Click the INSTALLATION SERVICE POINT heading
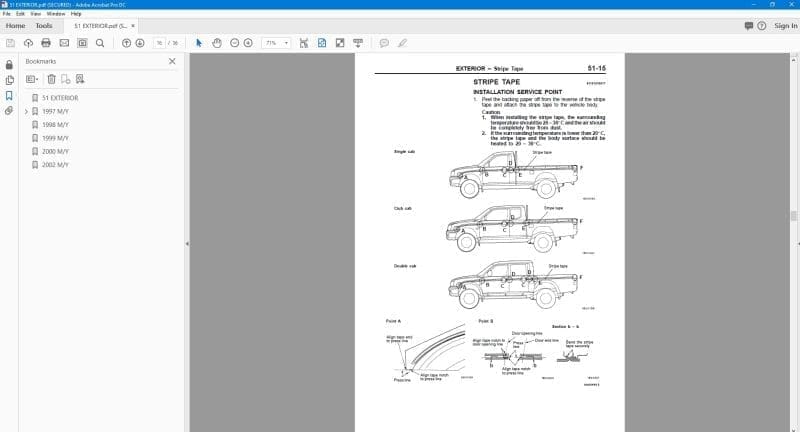800x432 pixels. [x=517, y=92]
